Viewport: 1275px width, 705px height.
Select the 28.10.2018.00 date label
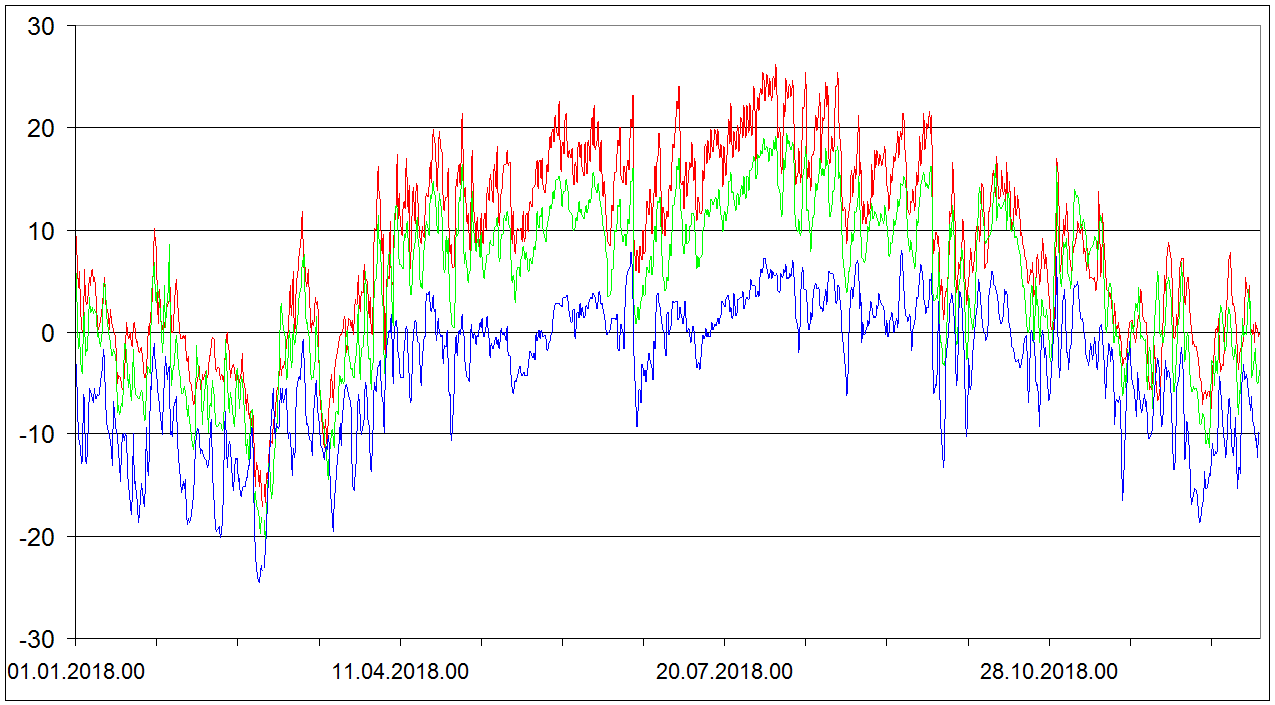coord(1049,672)
